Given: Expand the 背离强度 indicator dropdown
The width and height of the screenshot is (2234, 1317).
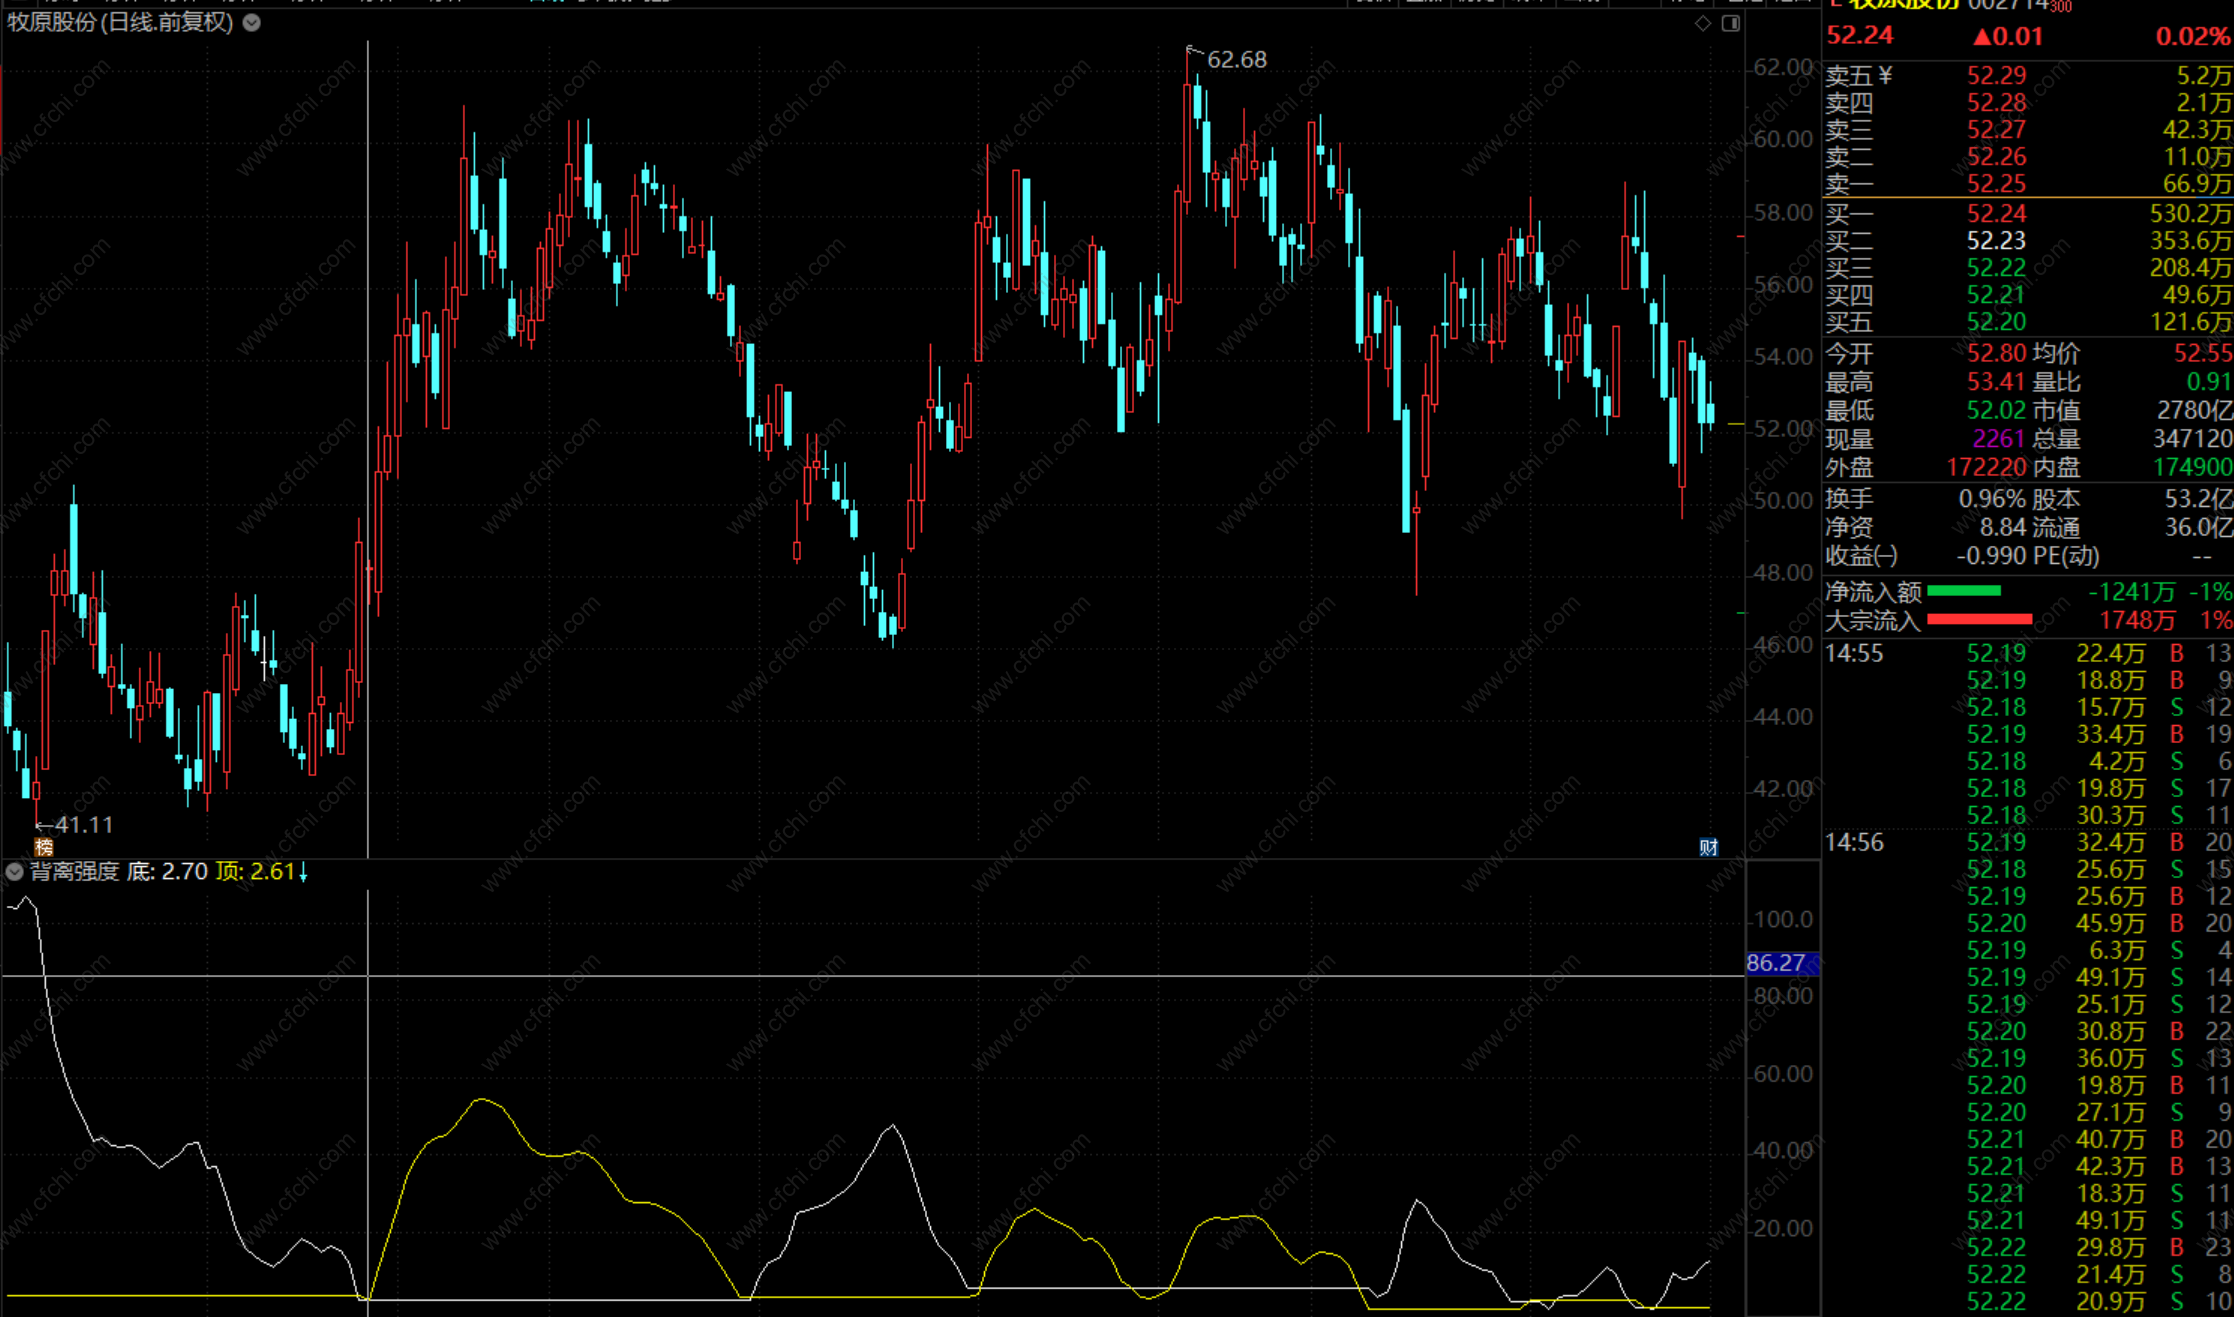Looking at the screenshot, I should coord(14,872).
